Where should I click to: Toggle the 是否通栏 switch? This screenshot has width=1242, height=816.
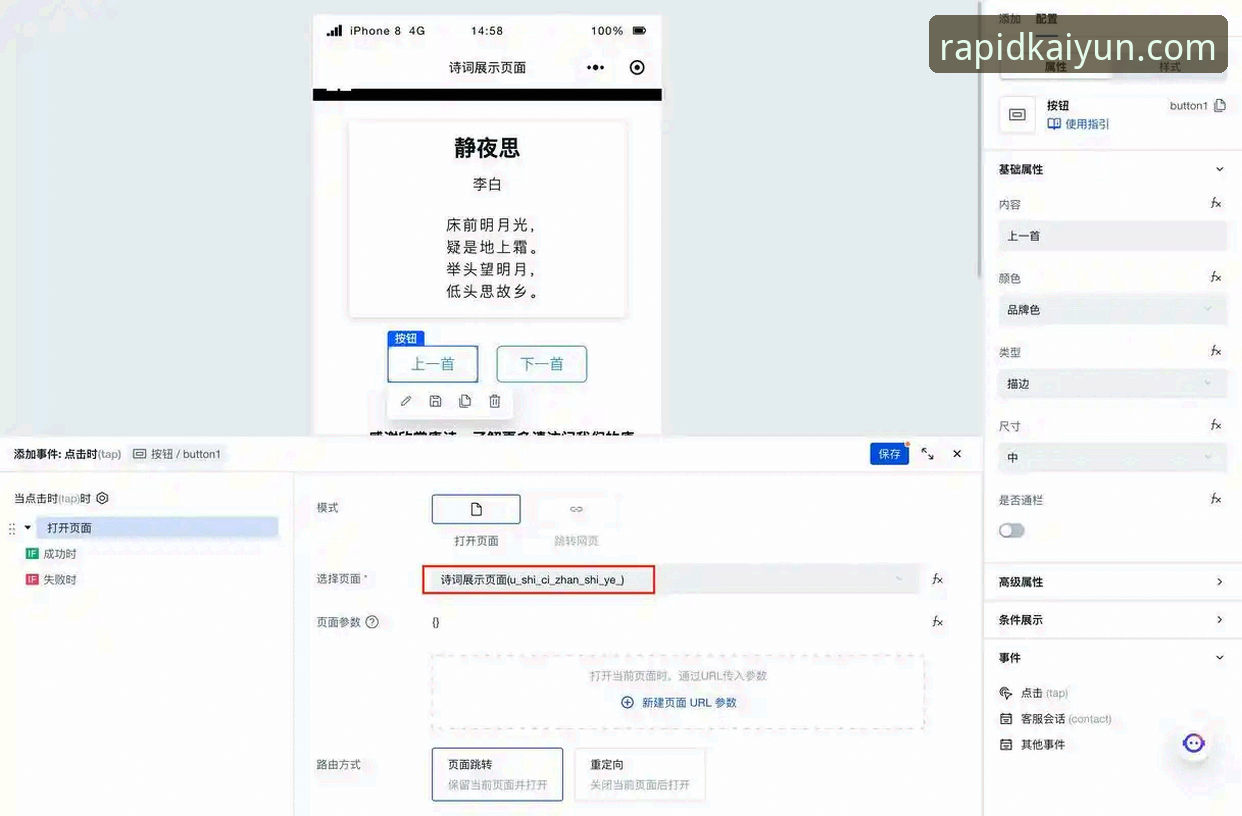point(1012,531)
